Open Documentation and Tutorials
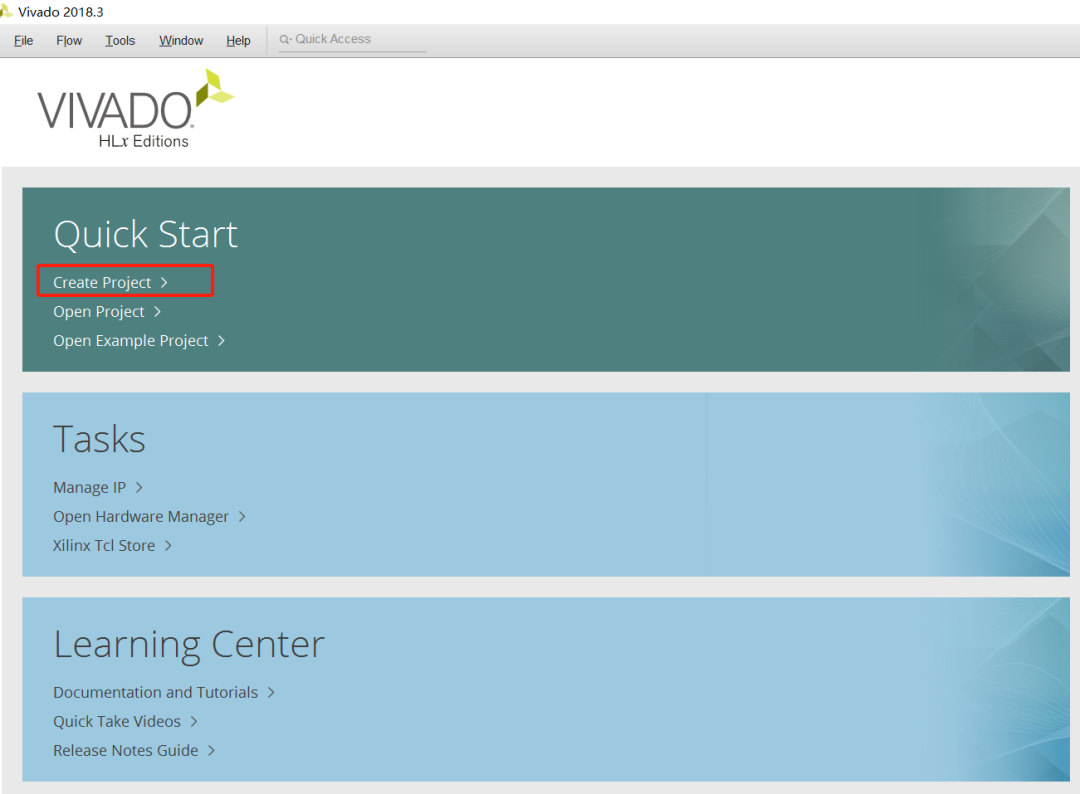Screen dimensions: 1080x794 coord(155,692)
